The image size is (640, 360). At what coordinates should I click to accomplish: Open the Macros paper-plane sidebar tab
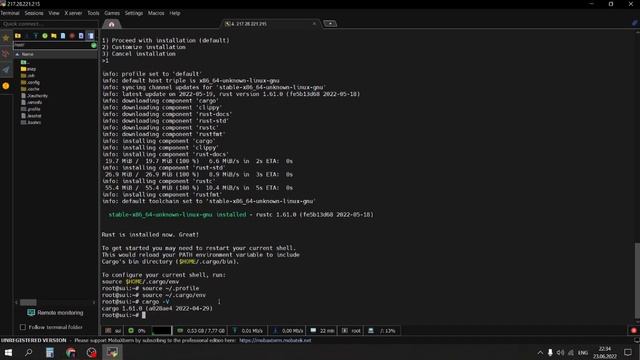click(x=6, y=70)
